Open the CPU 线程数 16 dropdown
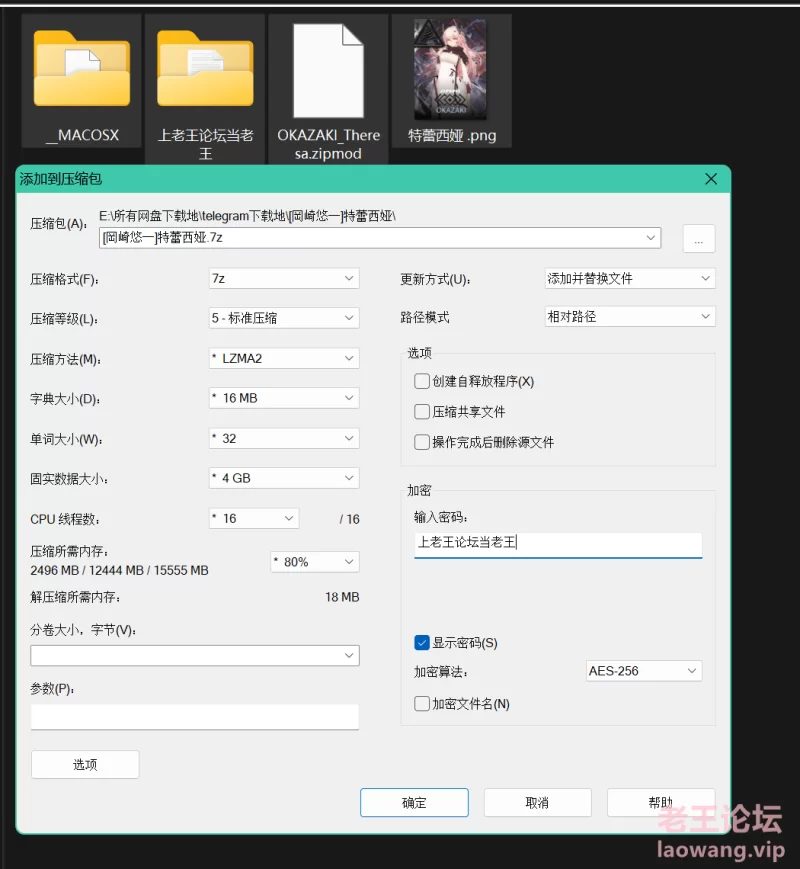Viewport: 800px width, 869px height. pyautogui.click(x=254, y=518)
